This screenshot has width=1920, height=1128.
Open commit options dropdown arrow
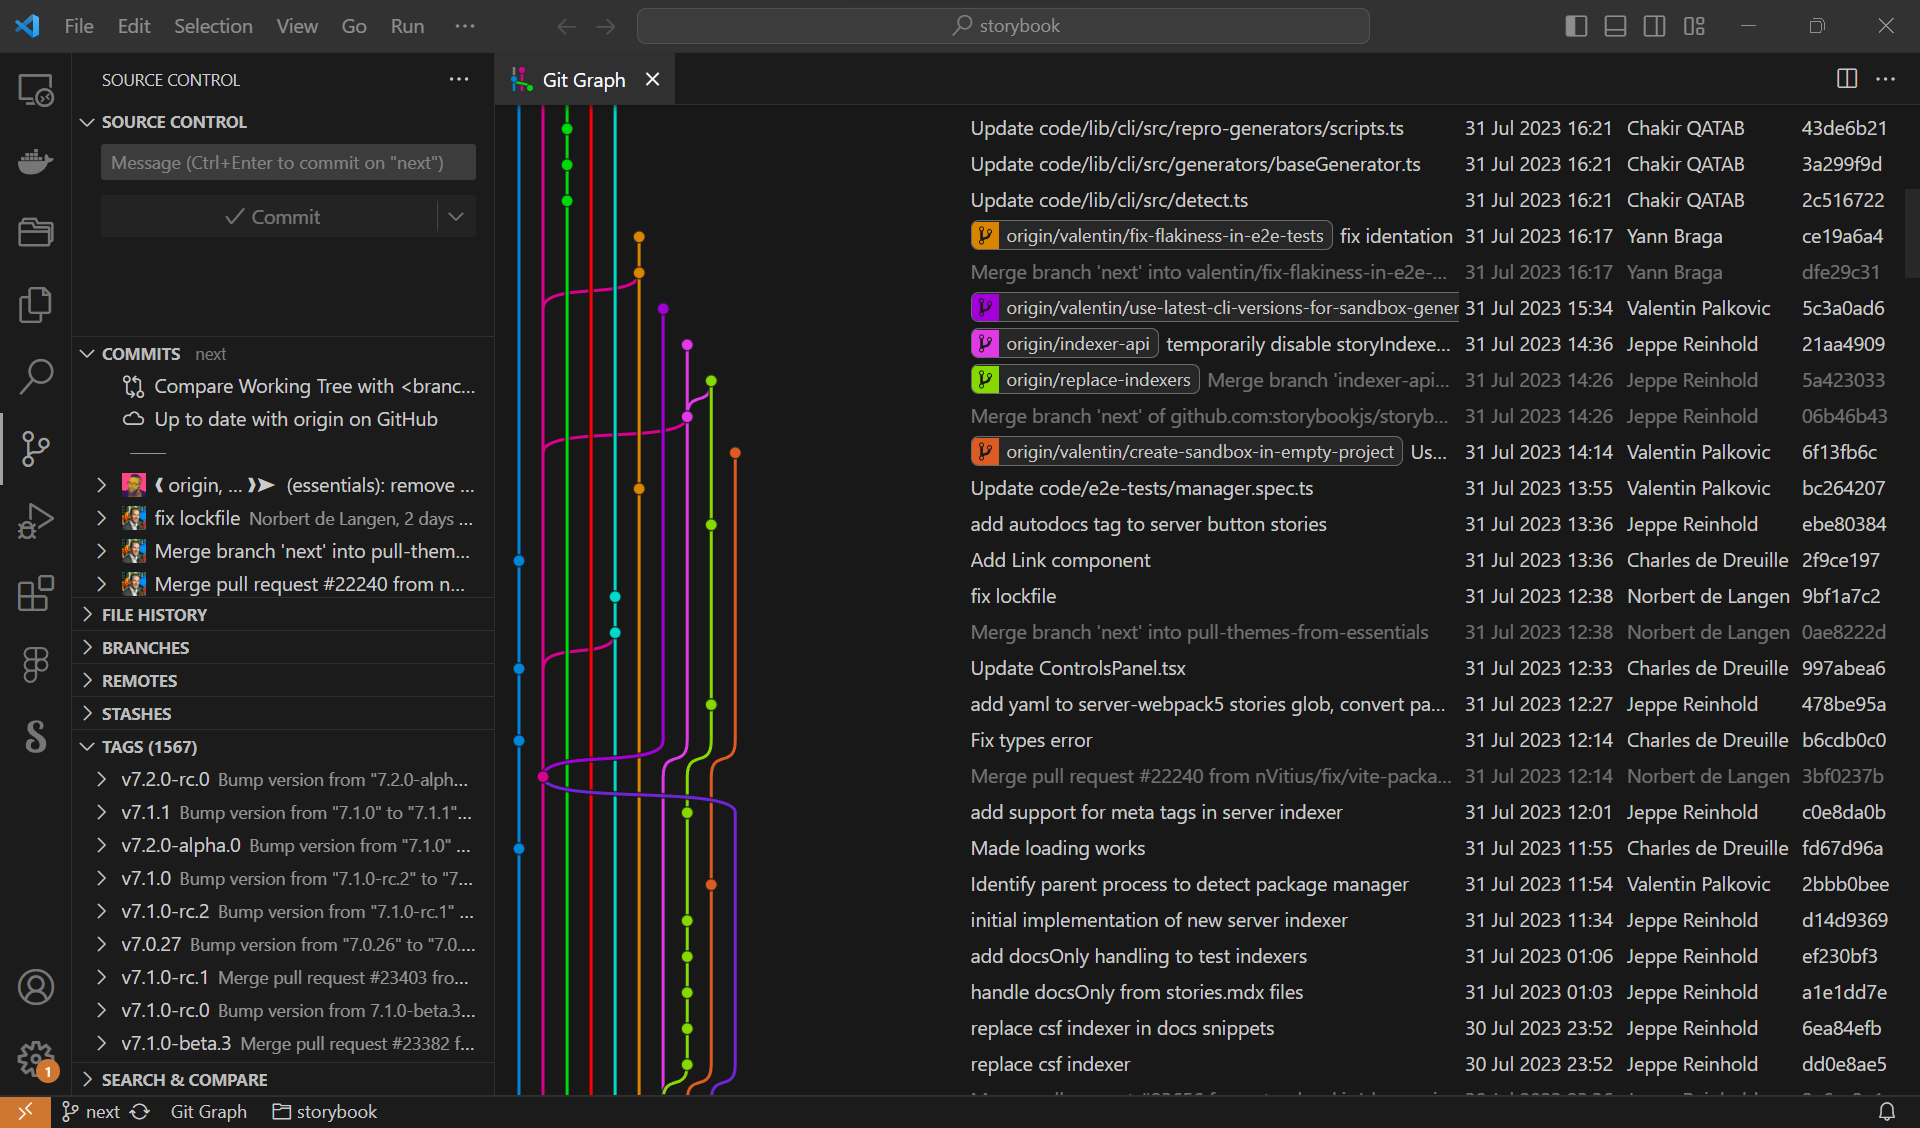click(x=456, y=217)
